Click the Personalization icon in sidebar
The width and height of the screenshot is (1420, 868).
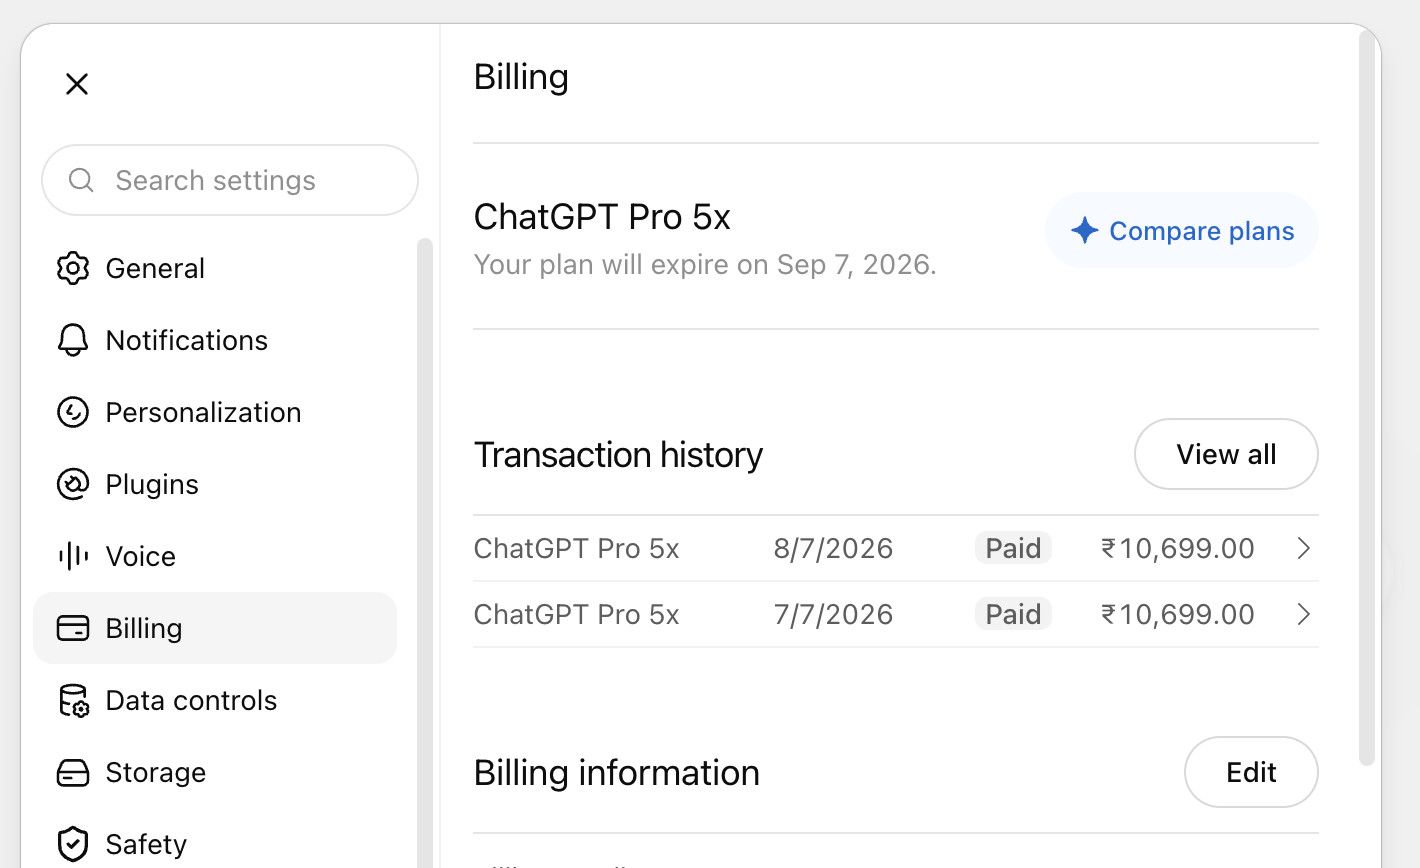pyautogui.click(x=73, y=412)
